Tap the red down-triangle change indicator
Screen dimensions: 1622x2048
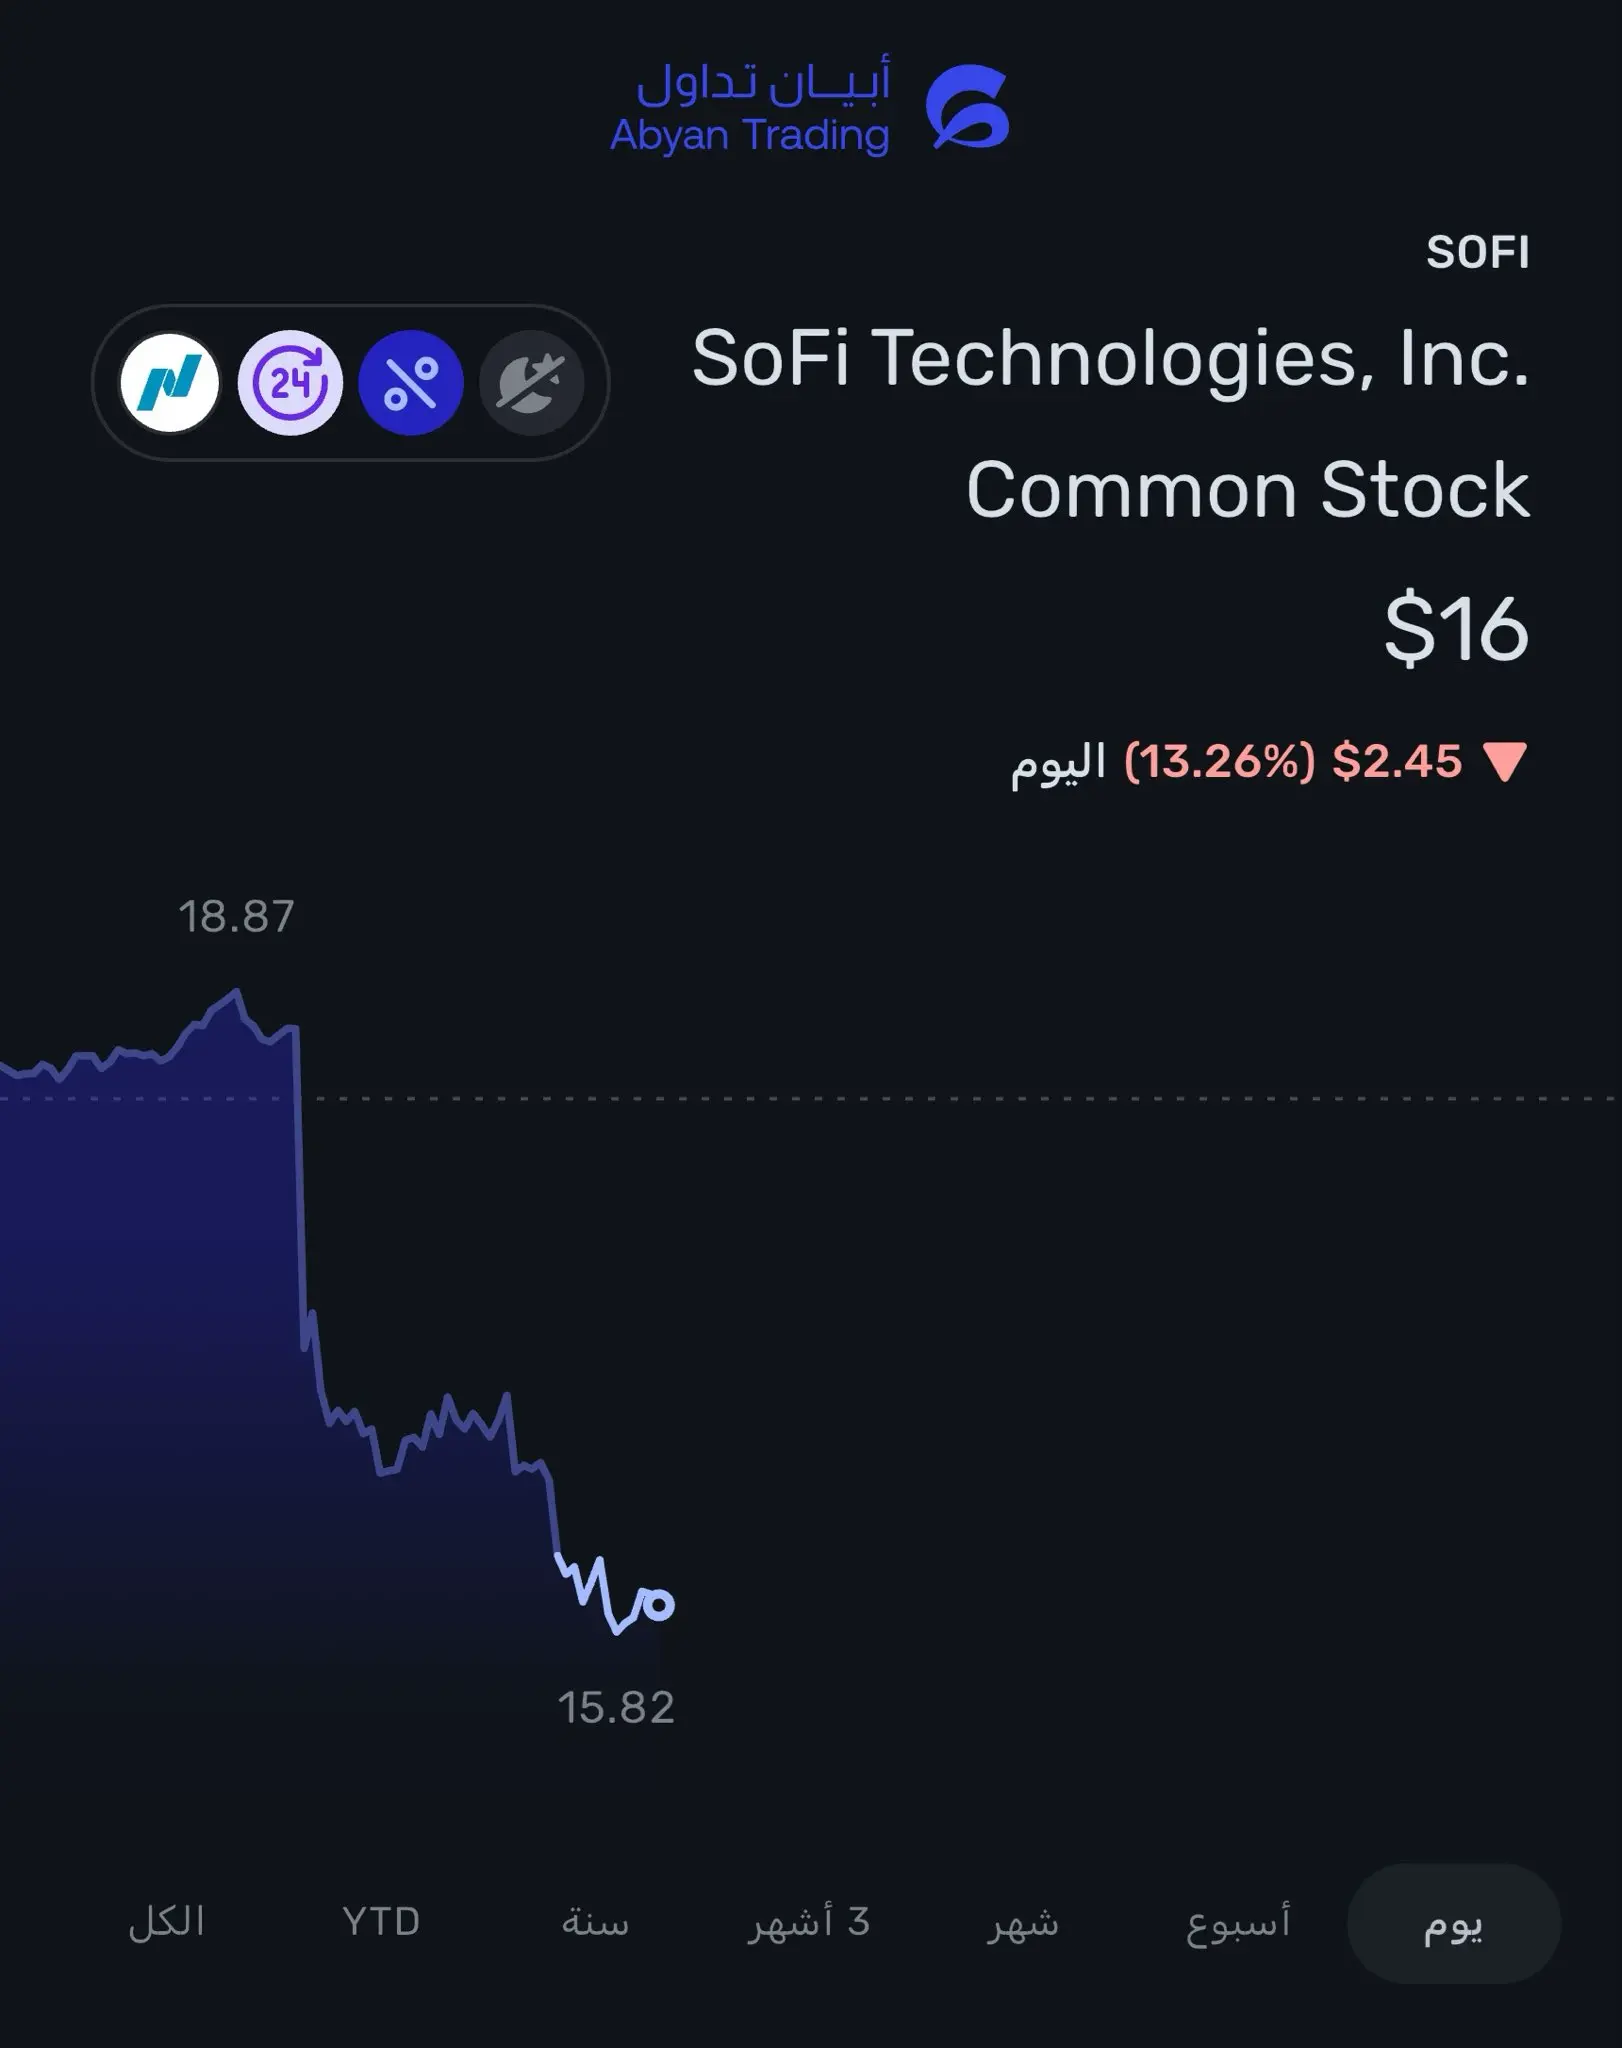point(1504,762)
